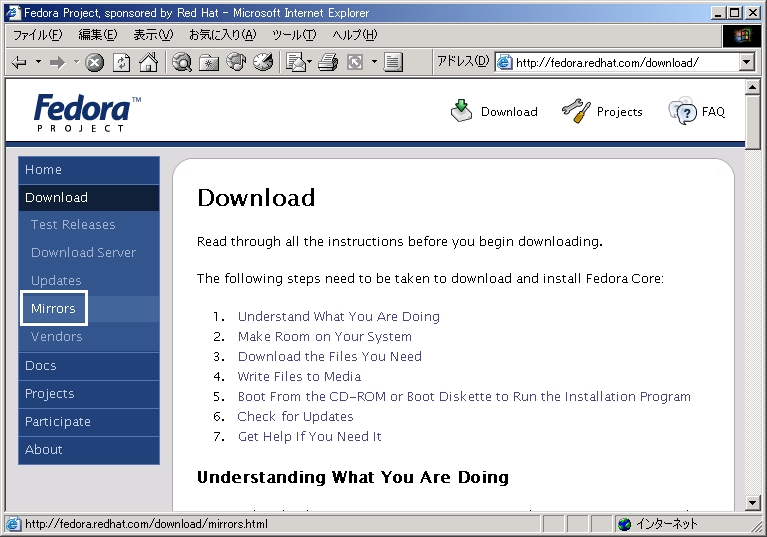Image resolution: width=767 pixels, height=537 pixels.
Task: Open the Media globe icon
Action: pyautogui.click(x=236, y=62)
